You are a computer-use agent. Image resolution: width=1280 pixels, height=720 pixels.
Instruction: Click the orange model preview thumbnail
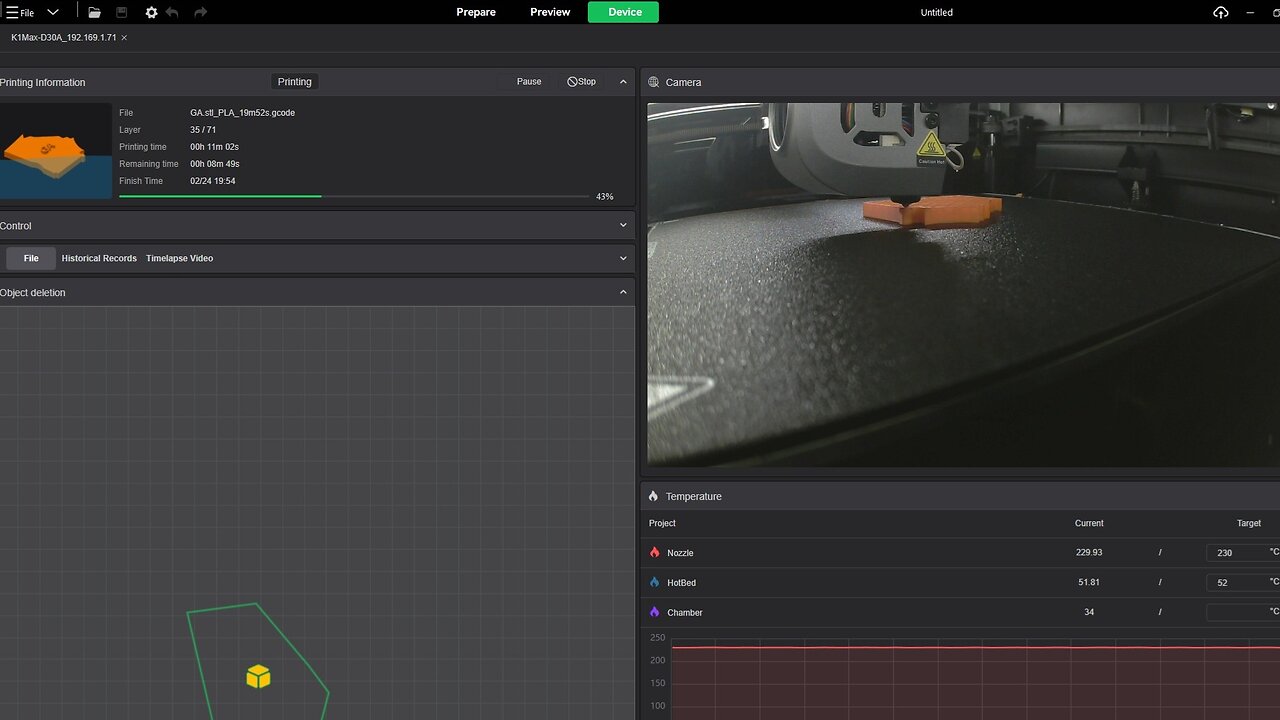(56, 150)
